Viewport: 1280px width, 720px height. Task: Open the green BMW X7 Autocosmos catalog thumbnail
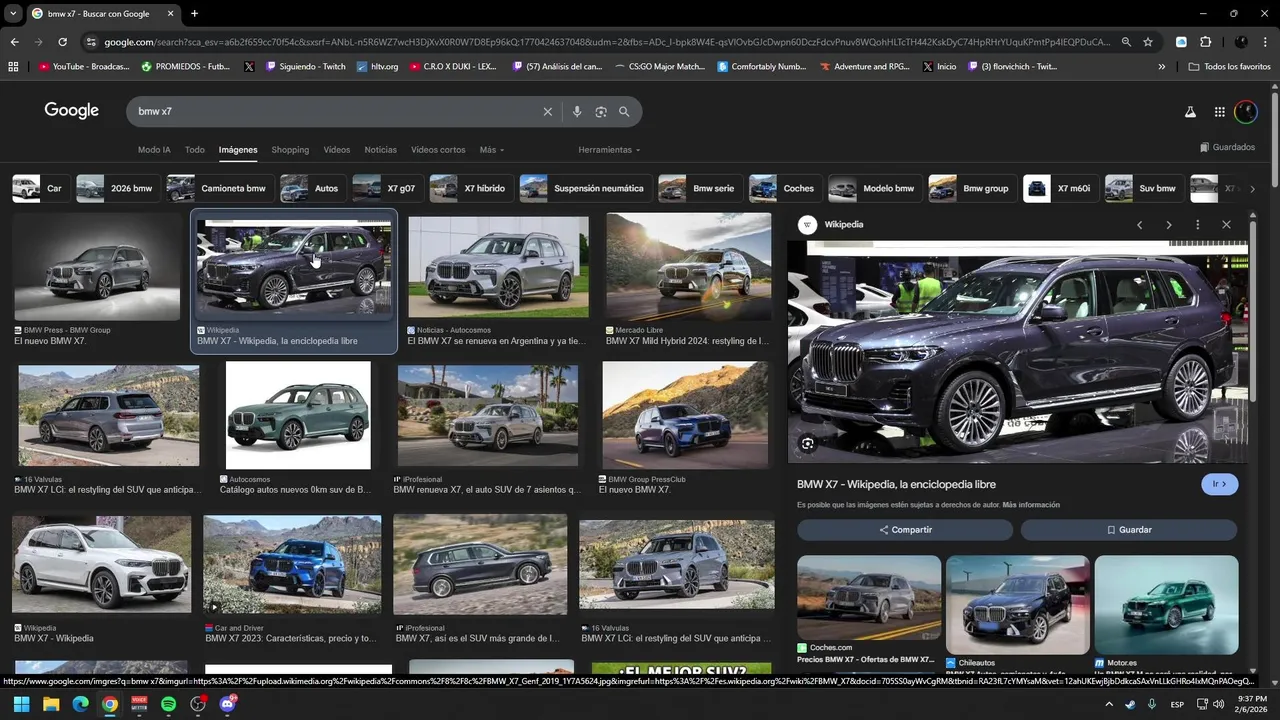click(x=298, y=415)
